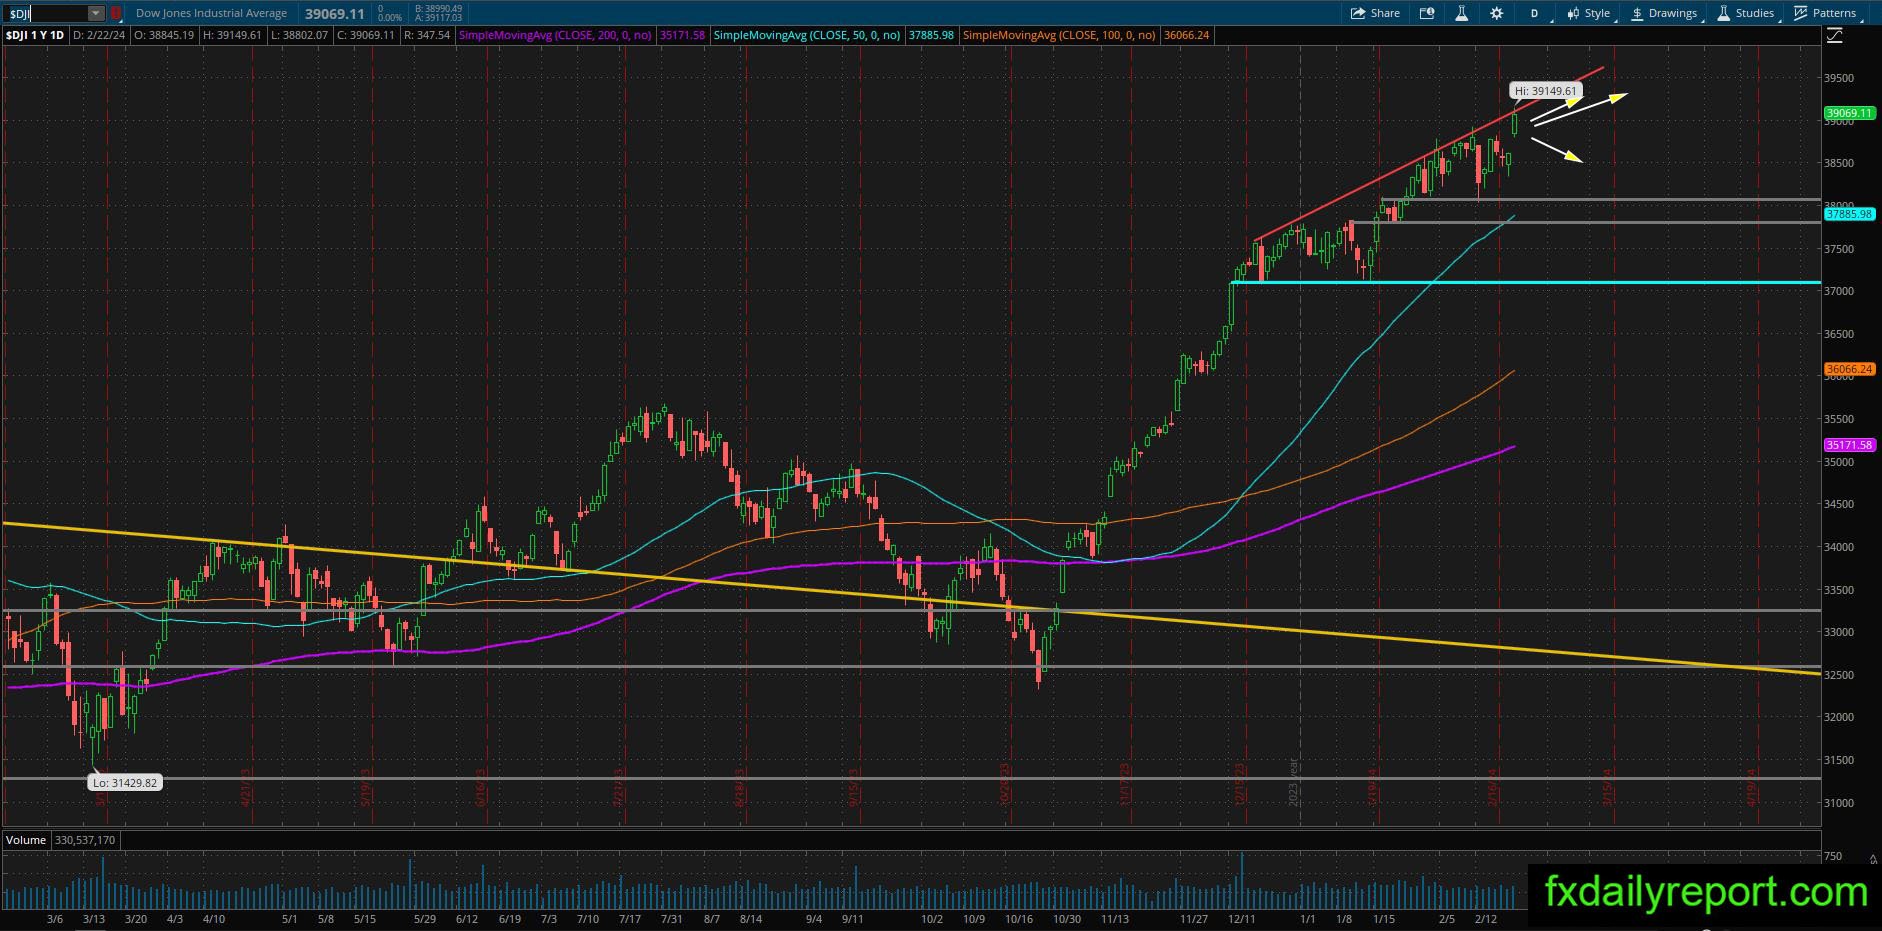Click the Dow Jones Industrial Average name
The height and width of the screenshot is (931, 1882).
click(211, 13)
